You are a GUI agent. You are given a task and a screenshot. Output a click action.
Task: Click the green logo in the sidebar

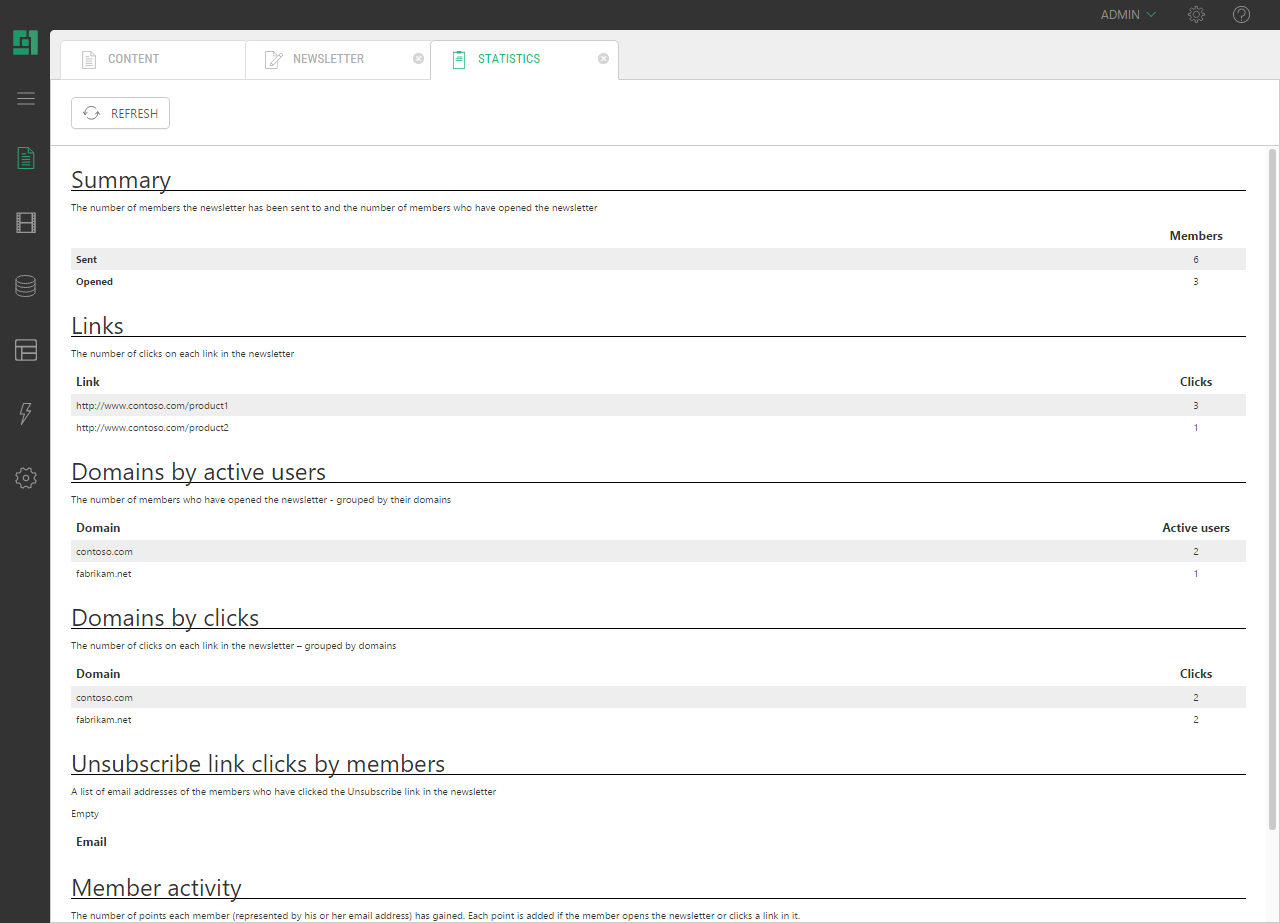(25, 43)
